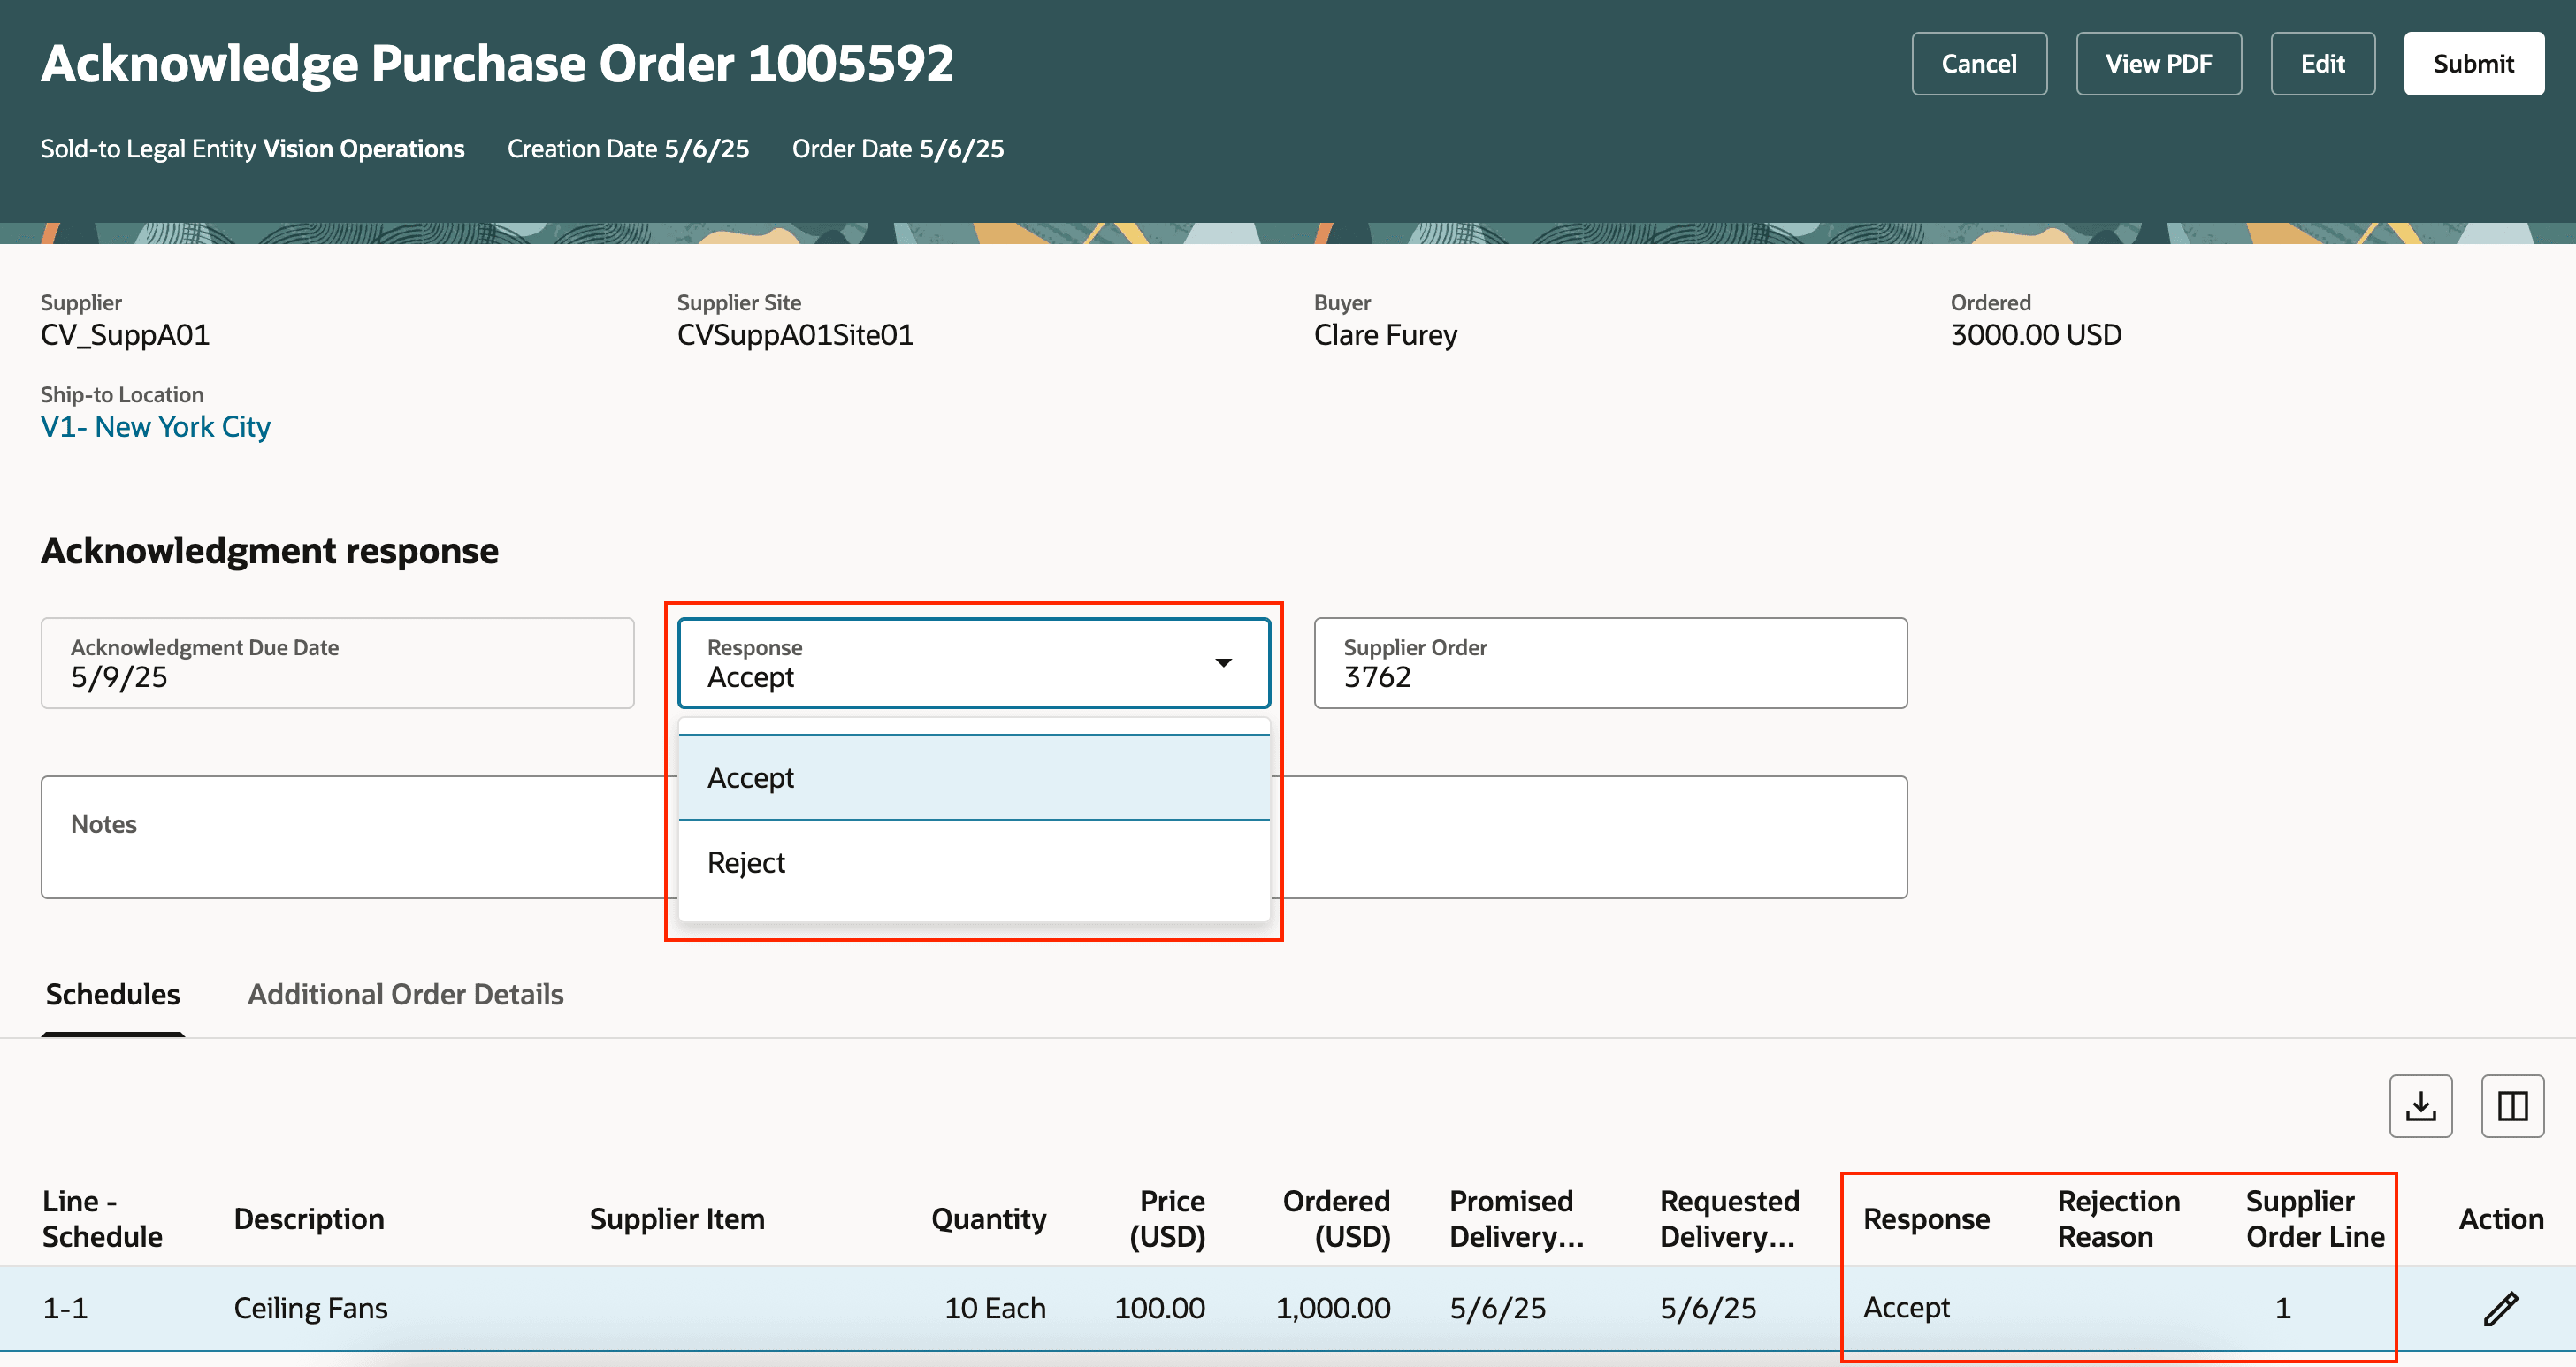Open the Response dropdown arrow
Image resolution: width=2576 pixels, height=1367 pixels.
point(1223,662)
